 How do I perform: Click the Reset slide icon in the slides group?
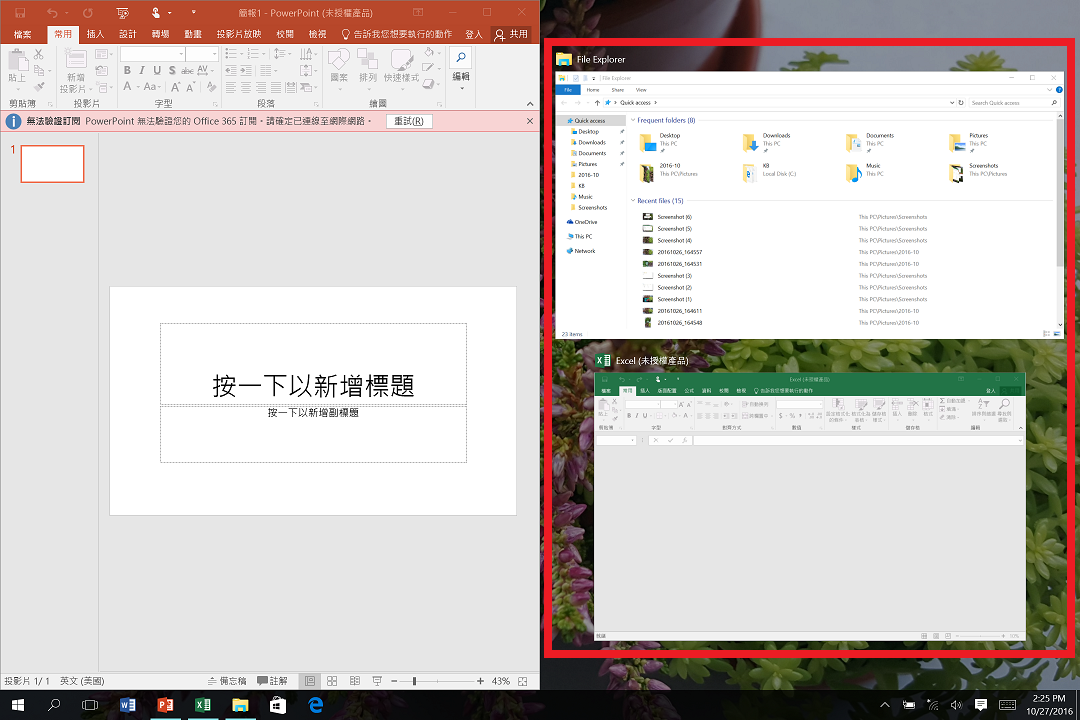pos(101,70)
